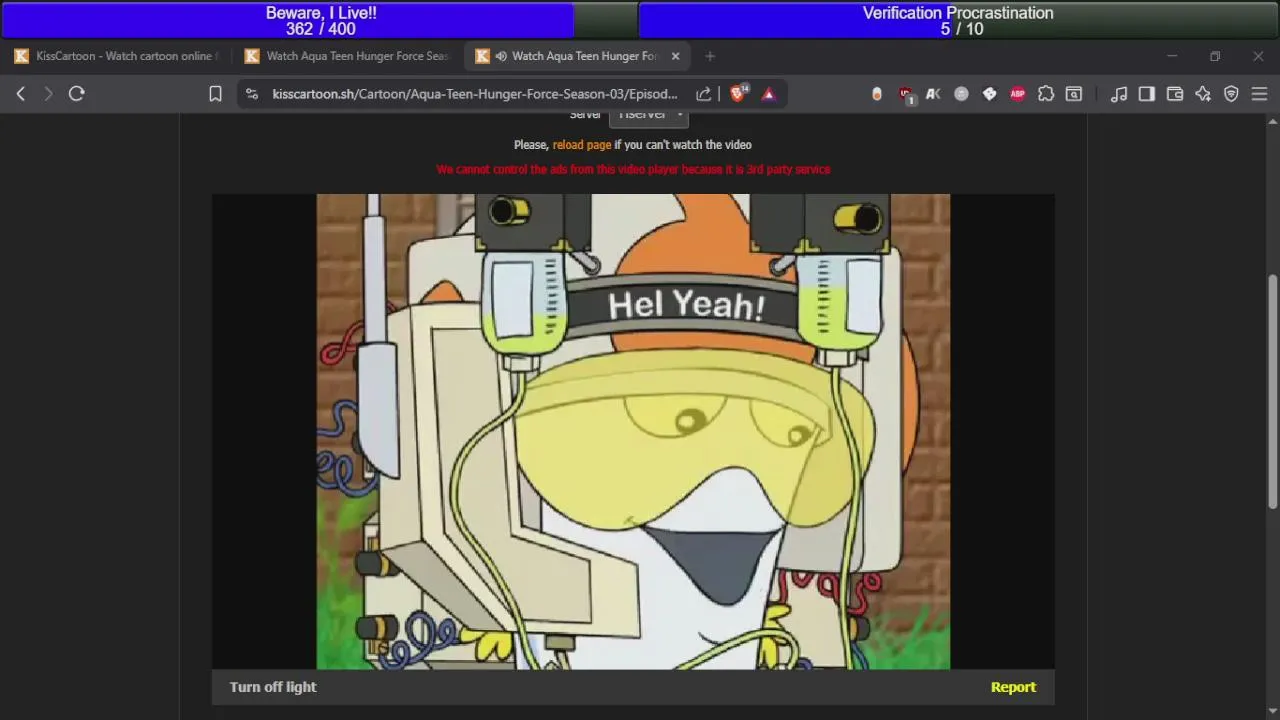Click the address bar URL field
The width and height of the screenshot is (1280, 720).
475,94
